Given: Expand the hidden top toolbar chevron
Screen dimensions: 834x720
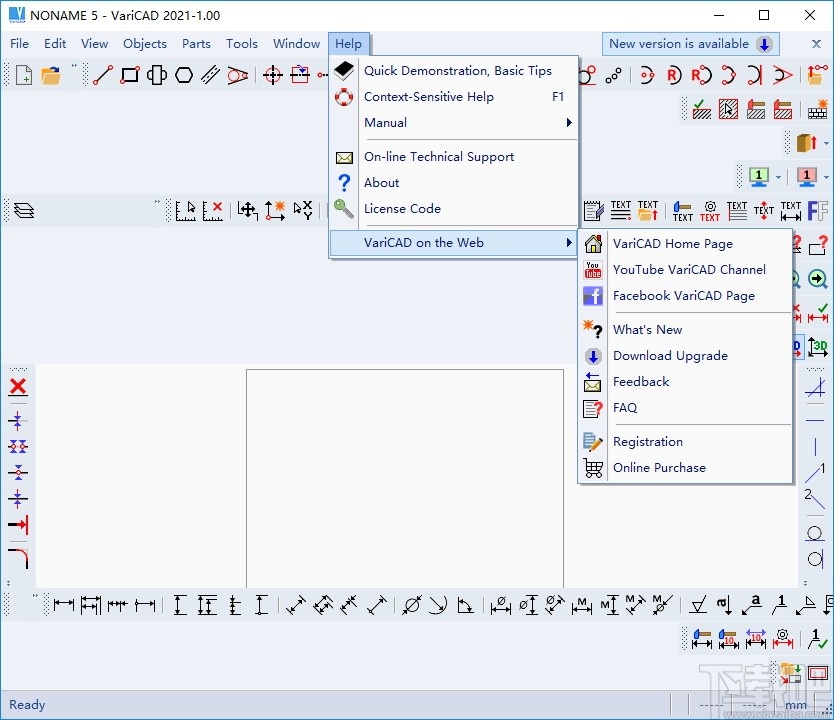Looking at the screenshot, I should pyautogui.click(x=74, y=66).
